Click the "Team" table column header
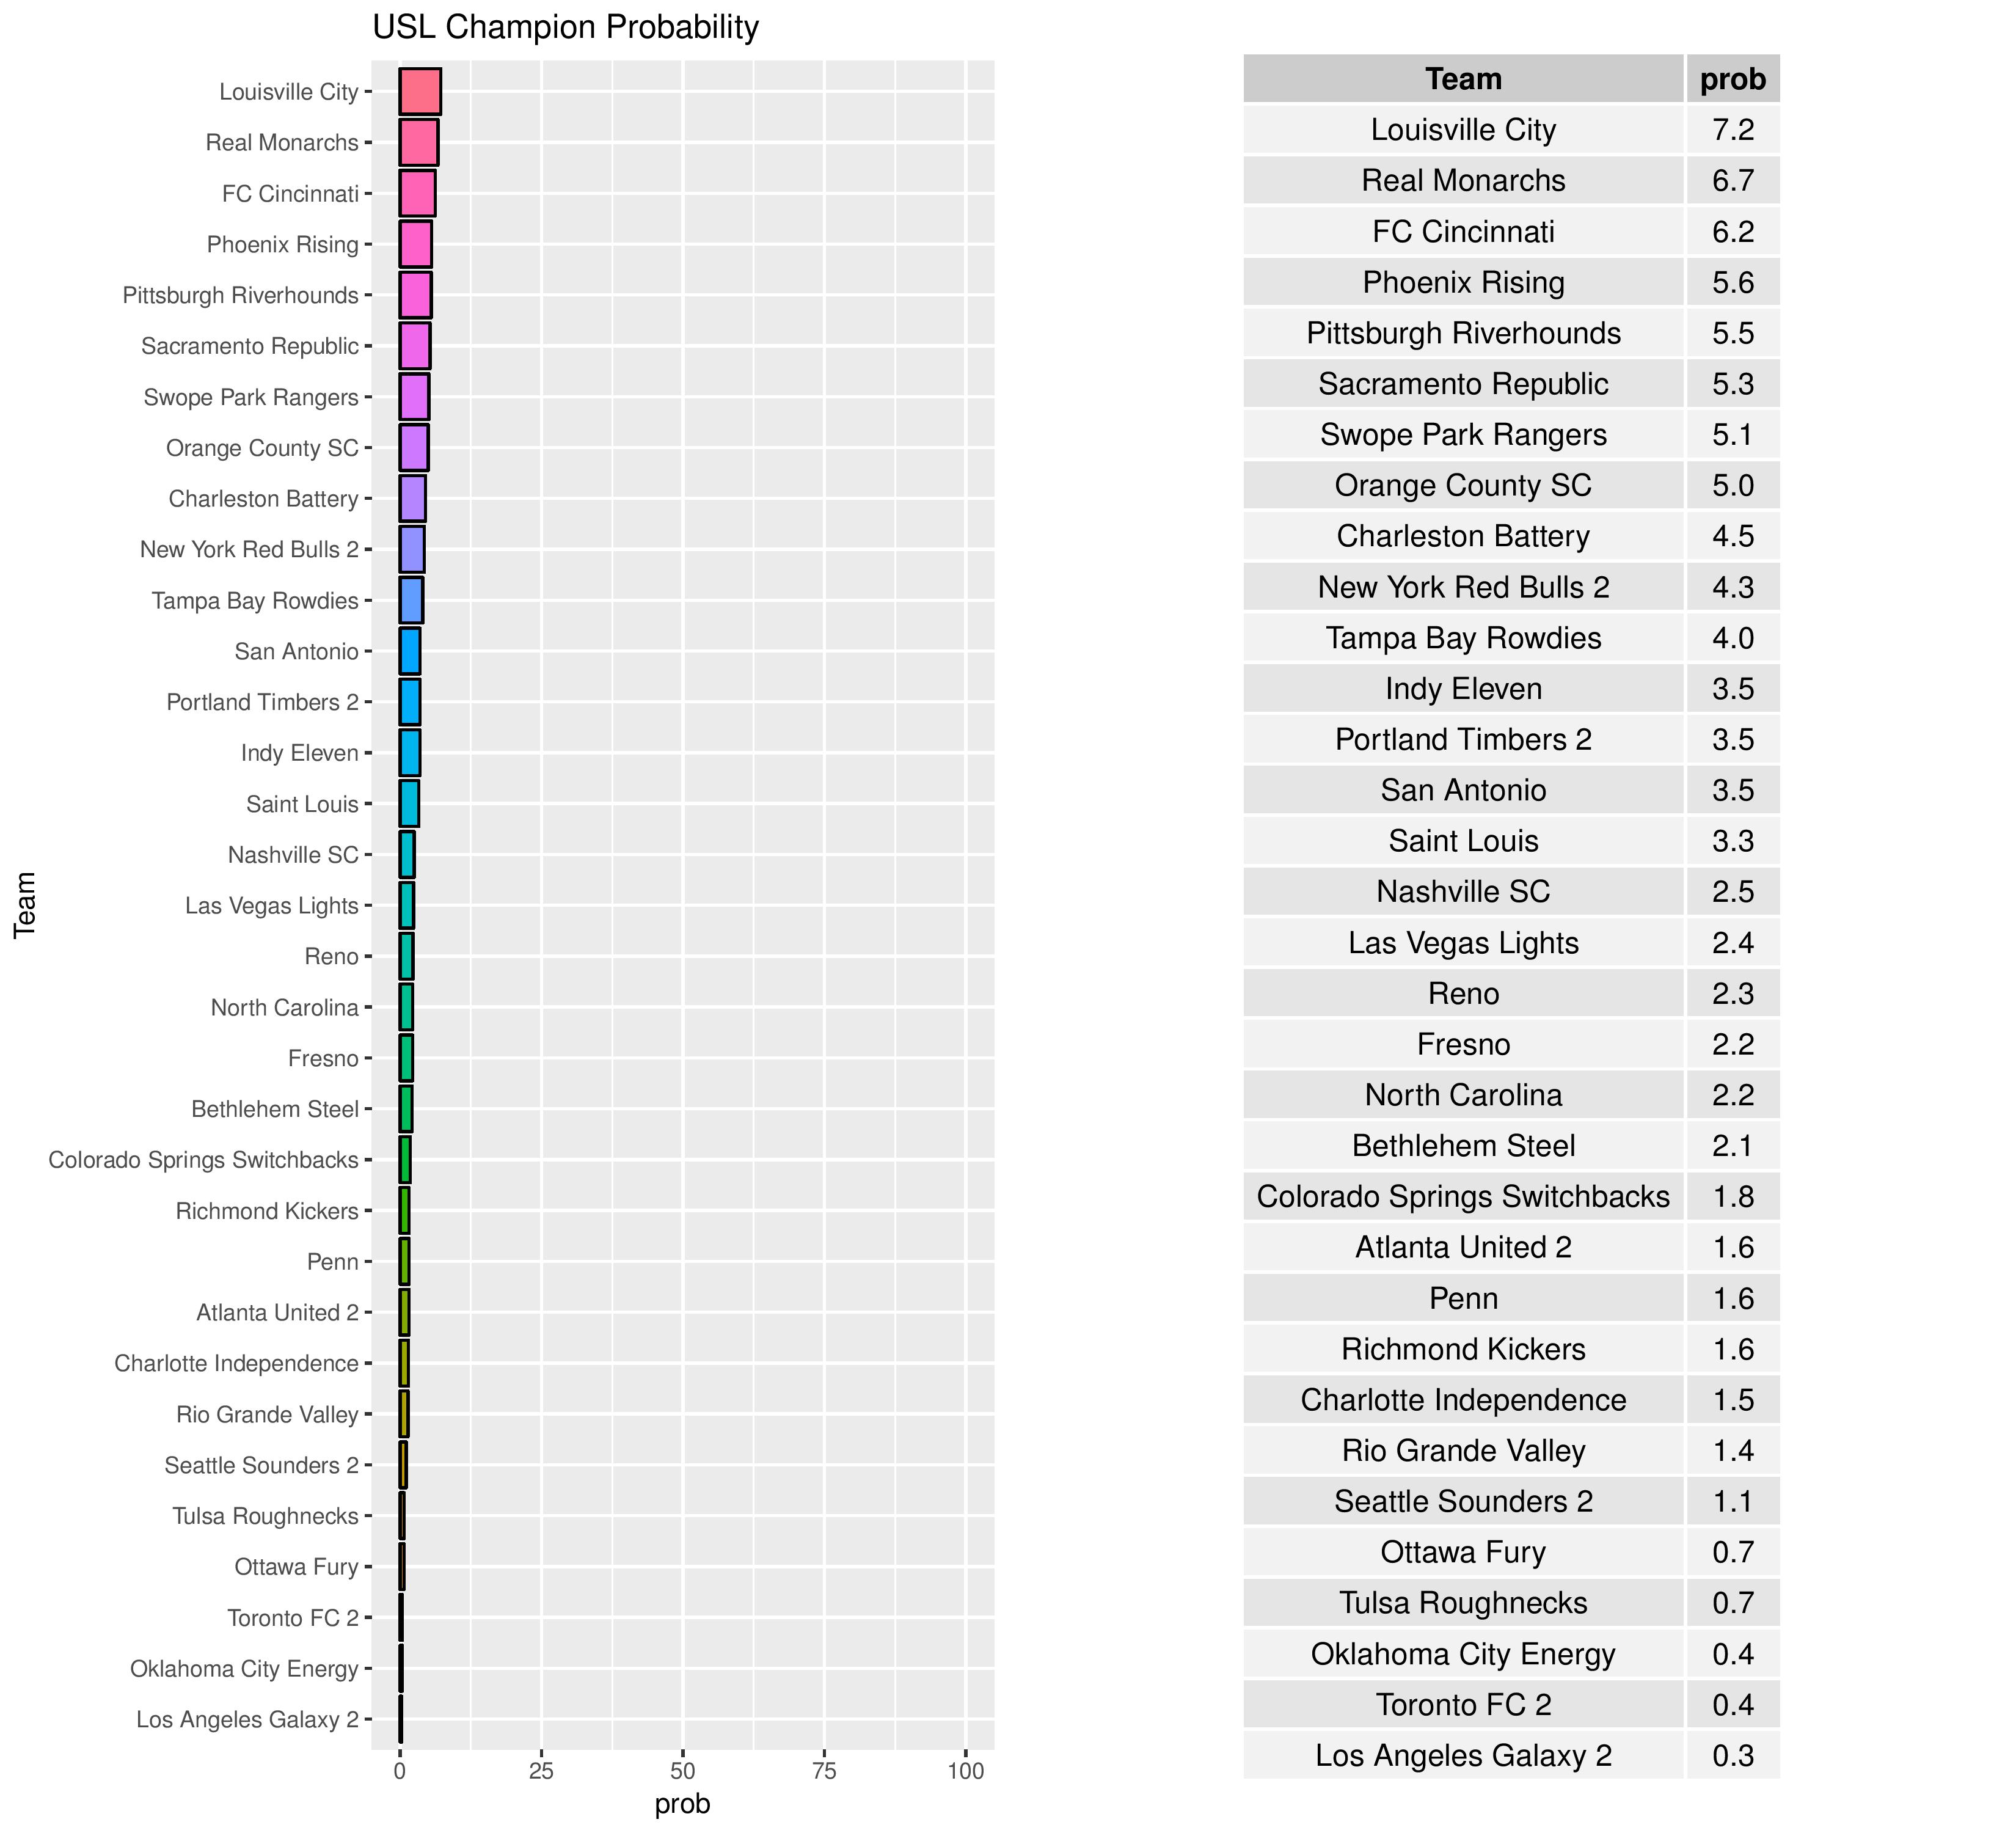Screen dimensions: 2016x1833 pyautogui.click(x=1463, y=79)
